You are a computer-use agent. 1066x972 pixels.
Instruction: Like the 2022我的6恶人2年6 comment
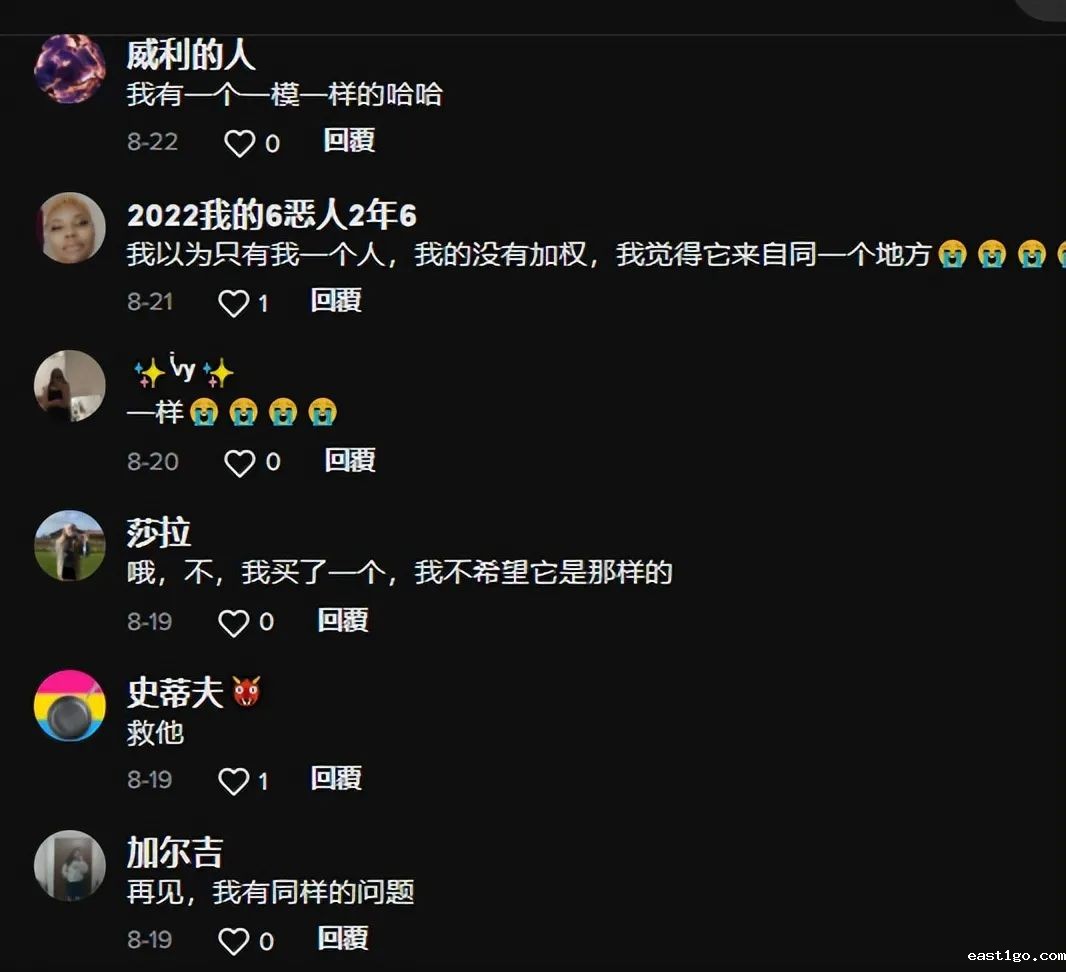click(233, 303)
